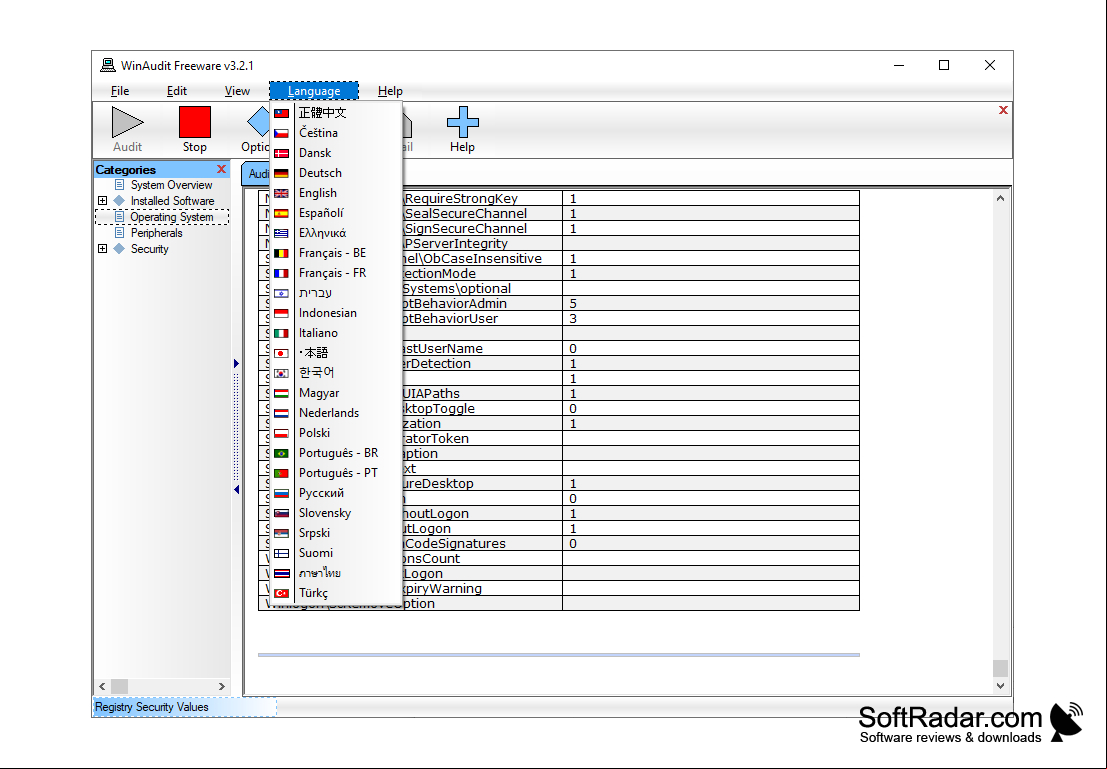Click the red Stop toolbar button

(x=195, y=129)
